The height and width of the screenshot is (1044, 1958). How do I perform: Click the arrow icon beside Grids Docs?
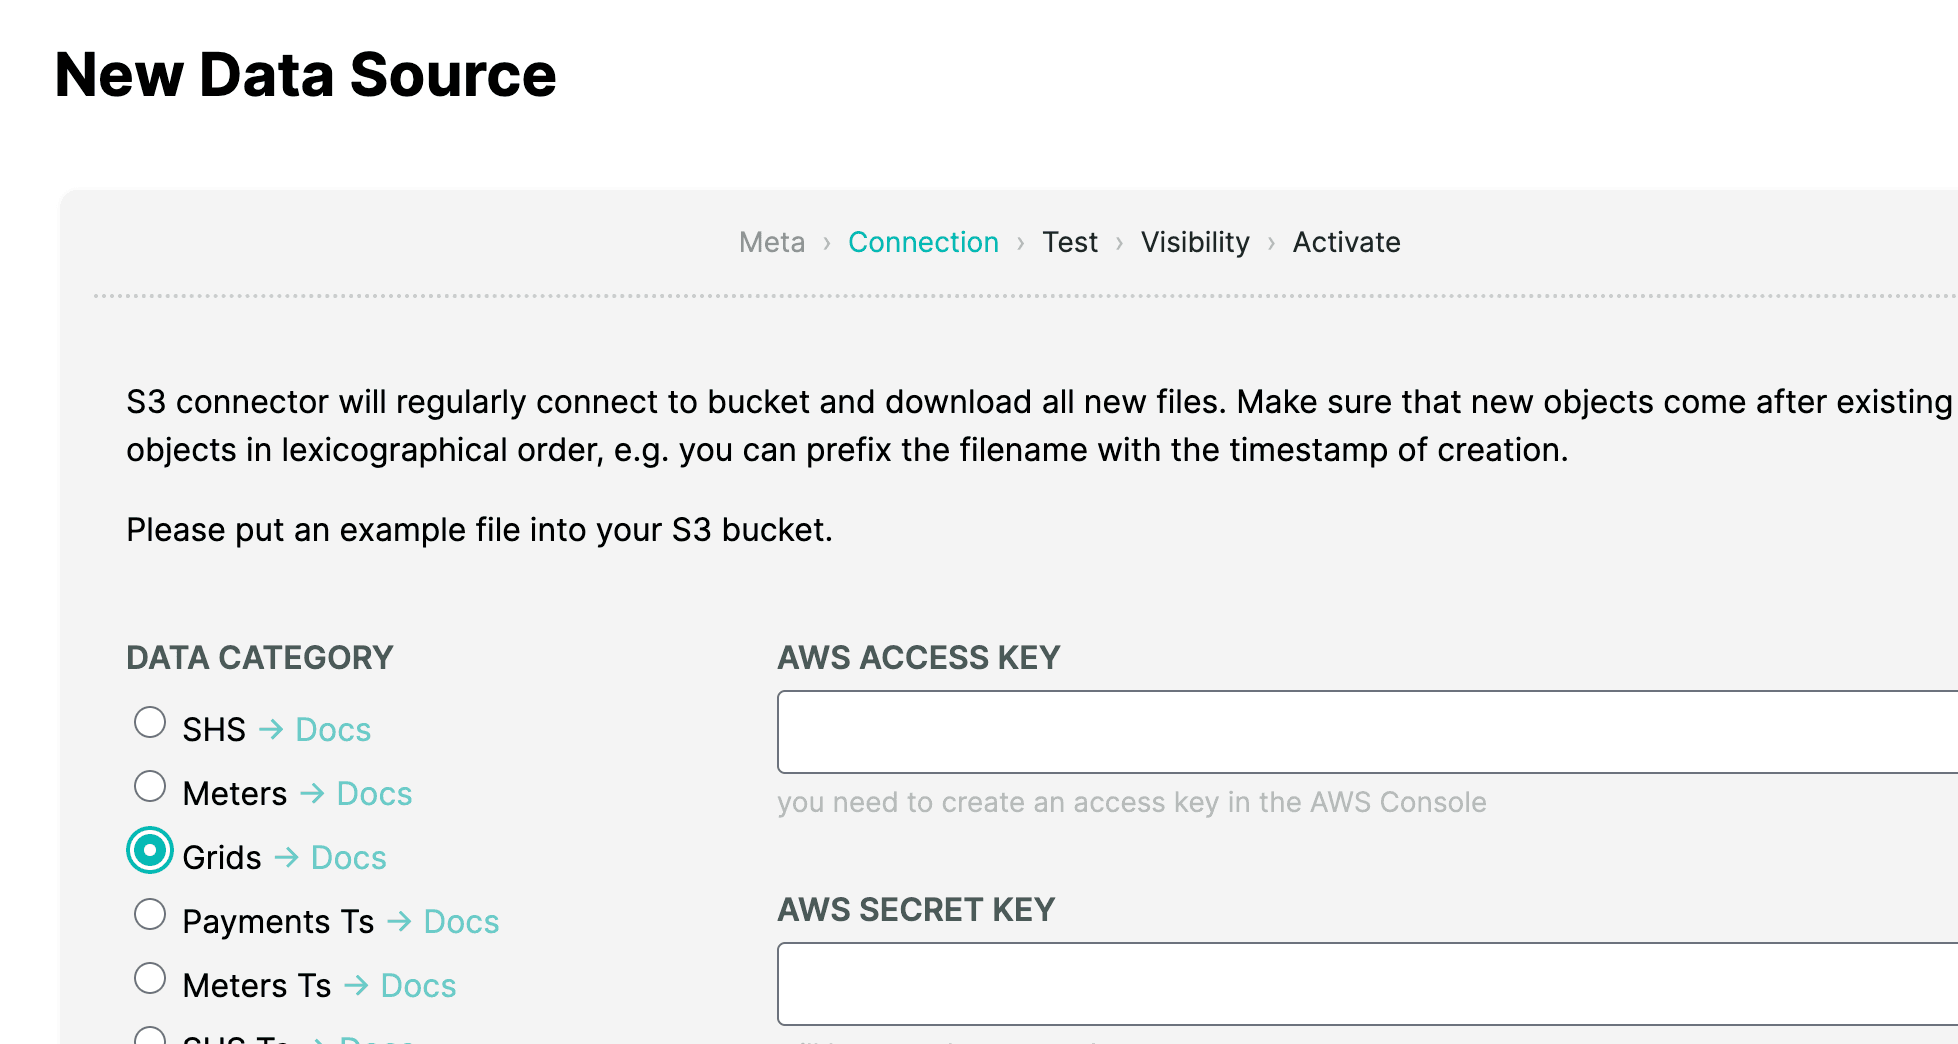[288, 856]
